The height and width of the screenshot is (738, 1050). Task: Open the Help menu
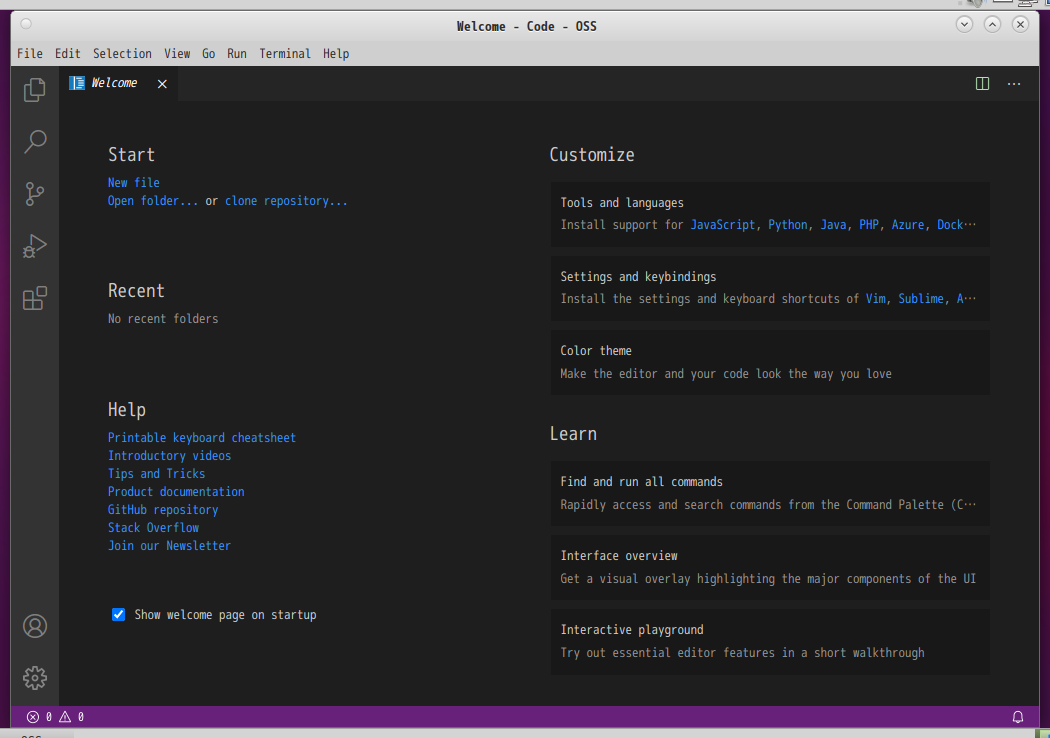coord(336,54)
